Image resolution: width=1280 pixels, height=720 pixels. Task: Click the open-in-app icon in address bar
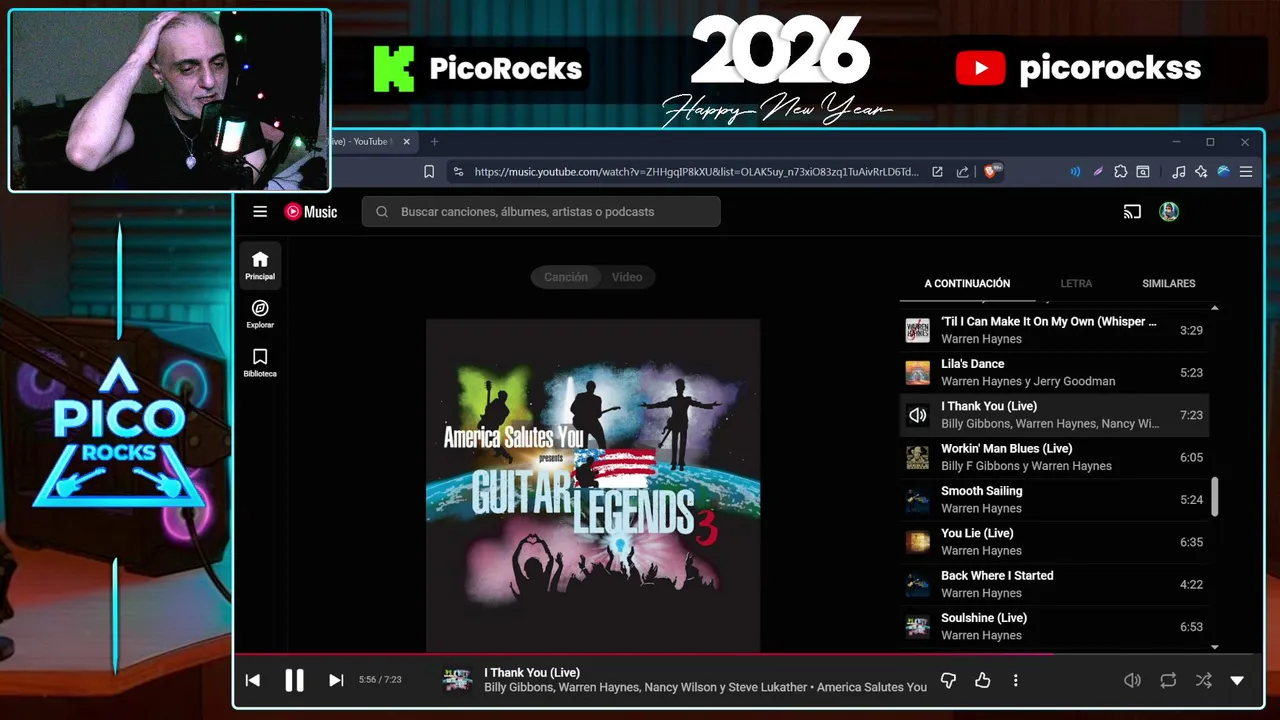point(937,172)
